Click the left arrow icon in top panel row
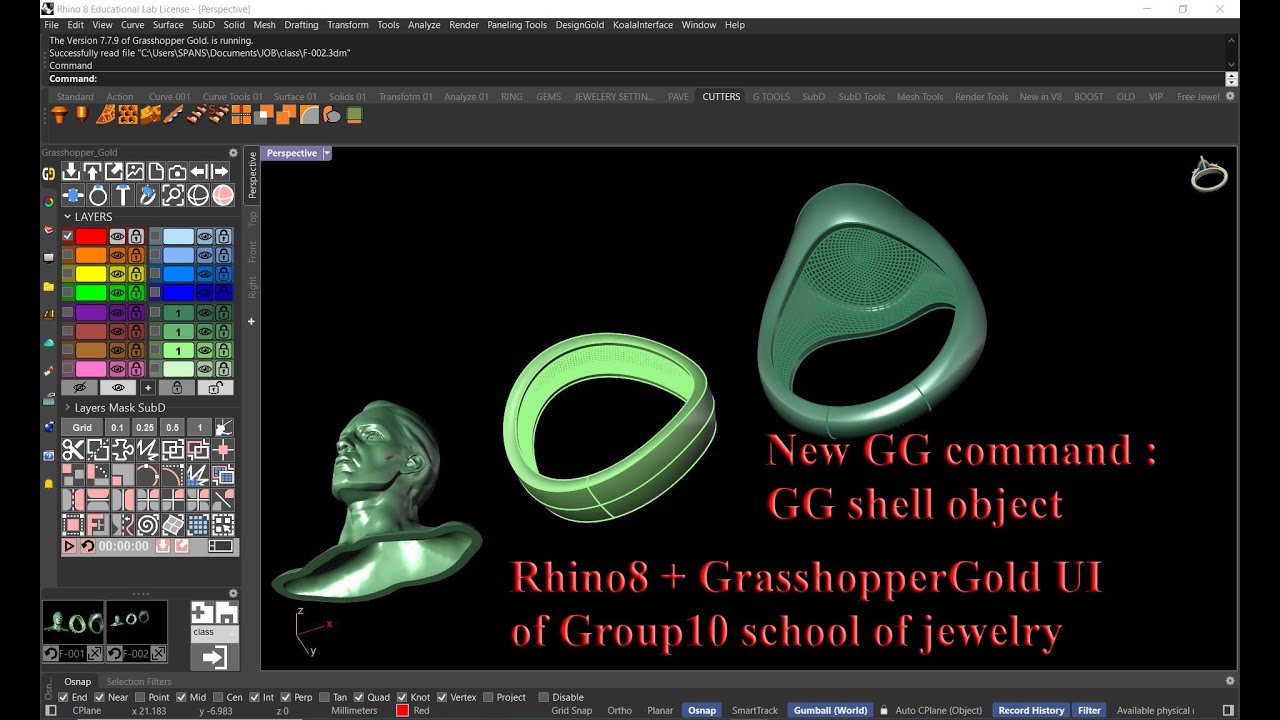Screen dimensions: 1280x720 pos(198,172)
